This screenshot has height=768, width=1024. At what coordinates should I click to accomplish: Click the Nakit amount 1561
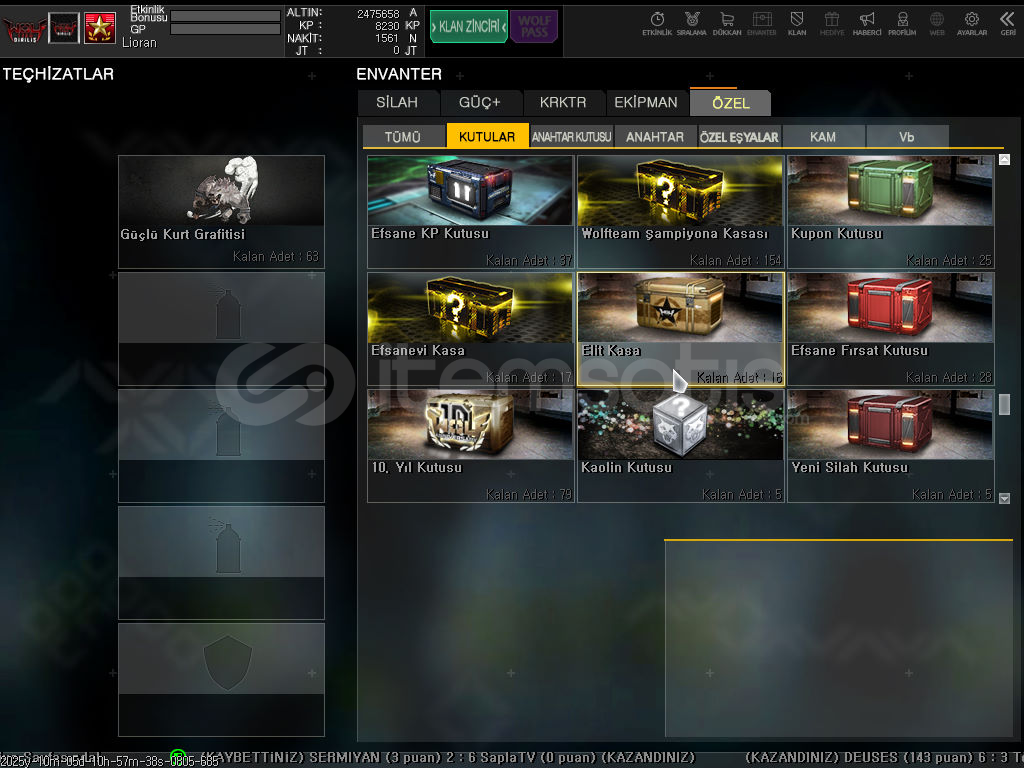coord(387,38)
